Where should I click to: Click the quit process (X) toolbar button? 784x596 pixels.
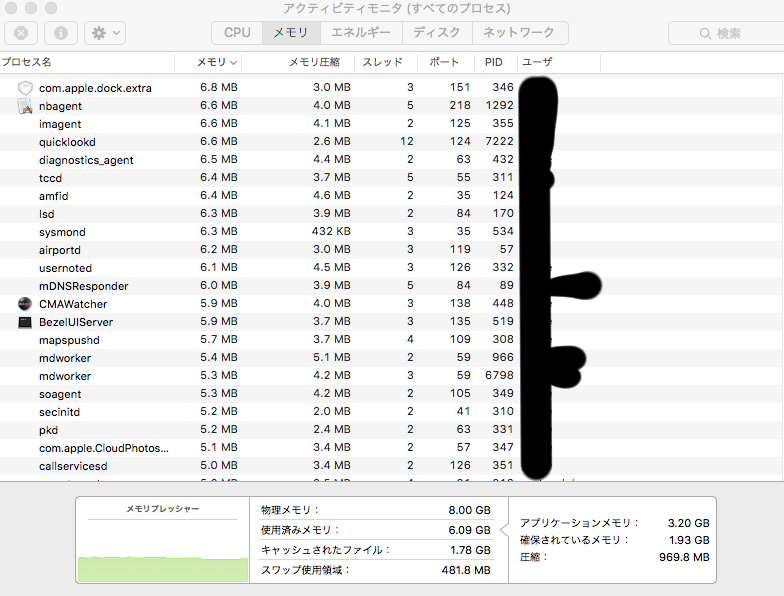tap(22, 33)
